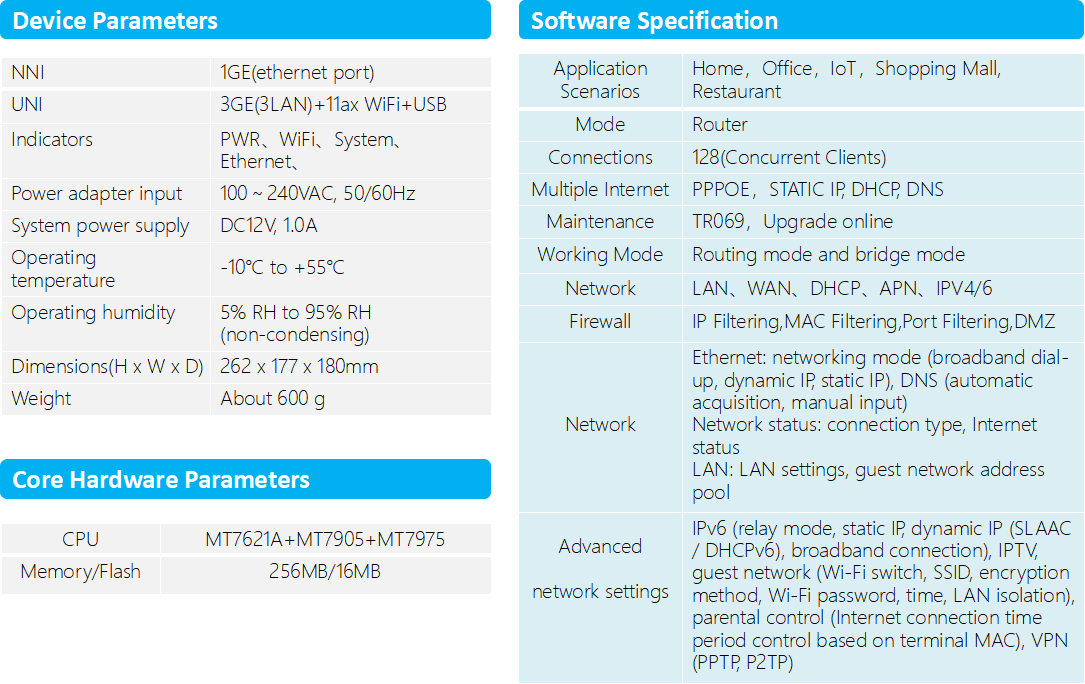
Task: Click the Mode value Router
Action: pos(720,125)
